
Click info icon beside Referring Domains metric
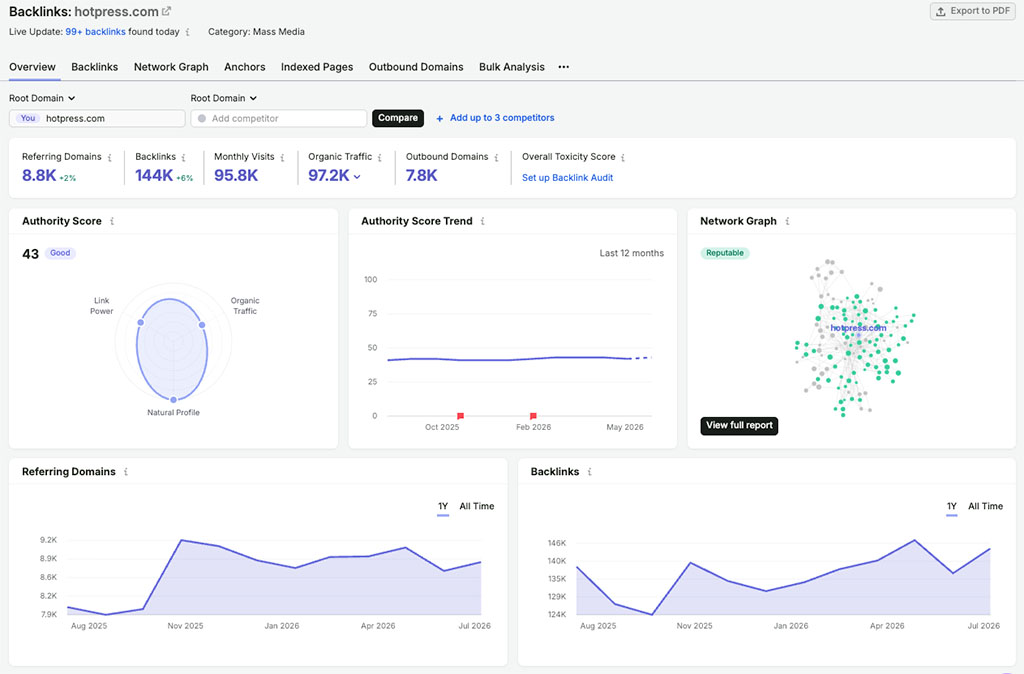coord(110,157)
